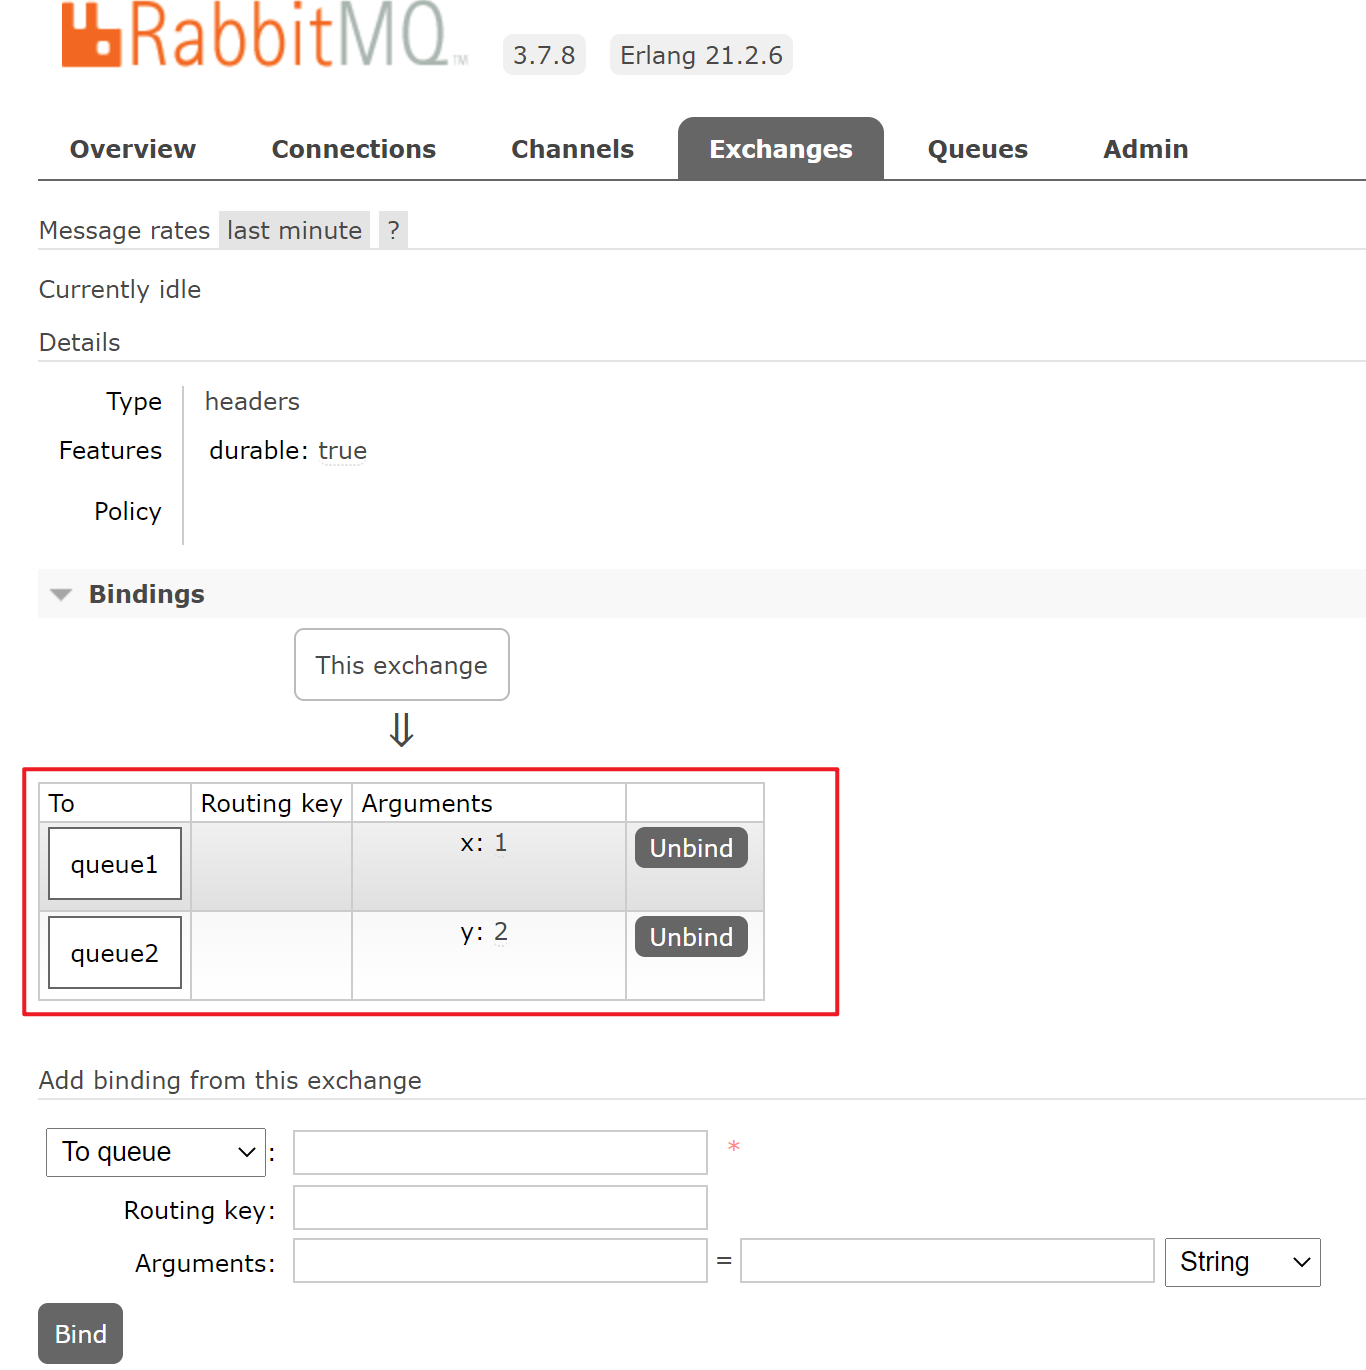Open the queue1 link in bindings

[115, 864]
